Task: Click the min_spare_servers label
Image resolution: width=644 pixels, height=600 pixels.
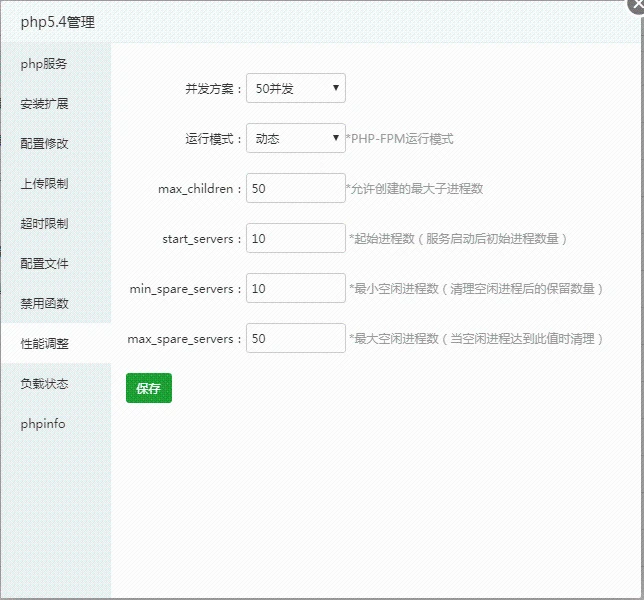Action: click(x=185, y=289)
